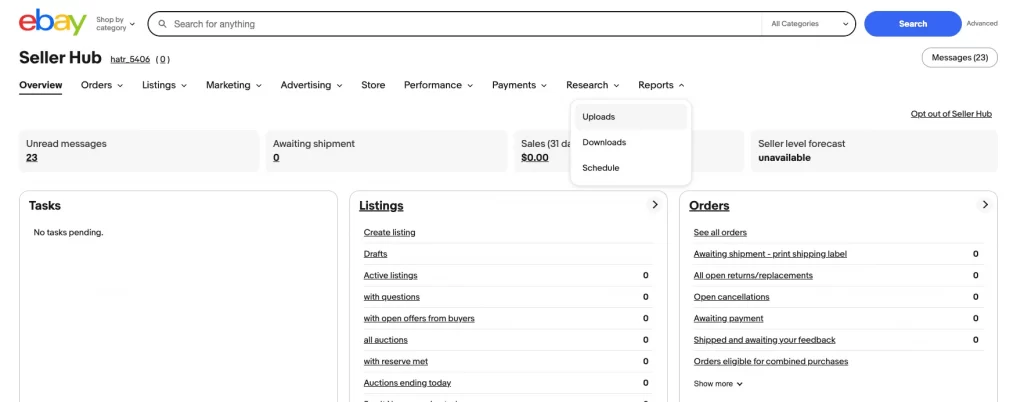The width and height of the screenshot is (1024, 402).
Task: Open the Listings card heading
Action: pos(381,206)
